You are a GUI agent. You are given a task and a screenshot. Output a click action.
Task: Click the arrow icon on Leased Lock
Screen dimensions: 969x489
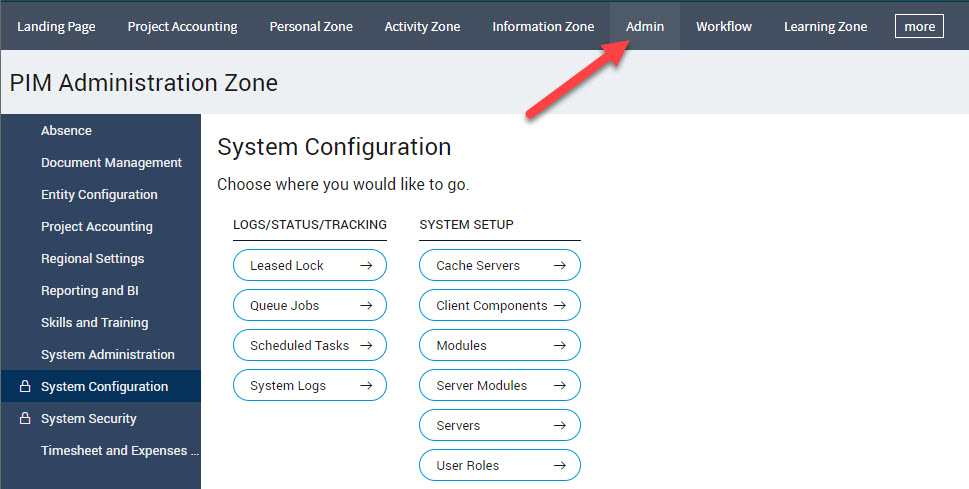(x=366, y=265)
